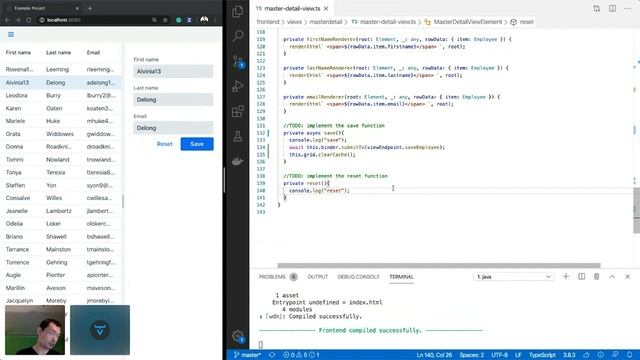Click the 'frontend' breadcrumb
This screenshot has width=640, height=360.
(x=268, y=22)
